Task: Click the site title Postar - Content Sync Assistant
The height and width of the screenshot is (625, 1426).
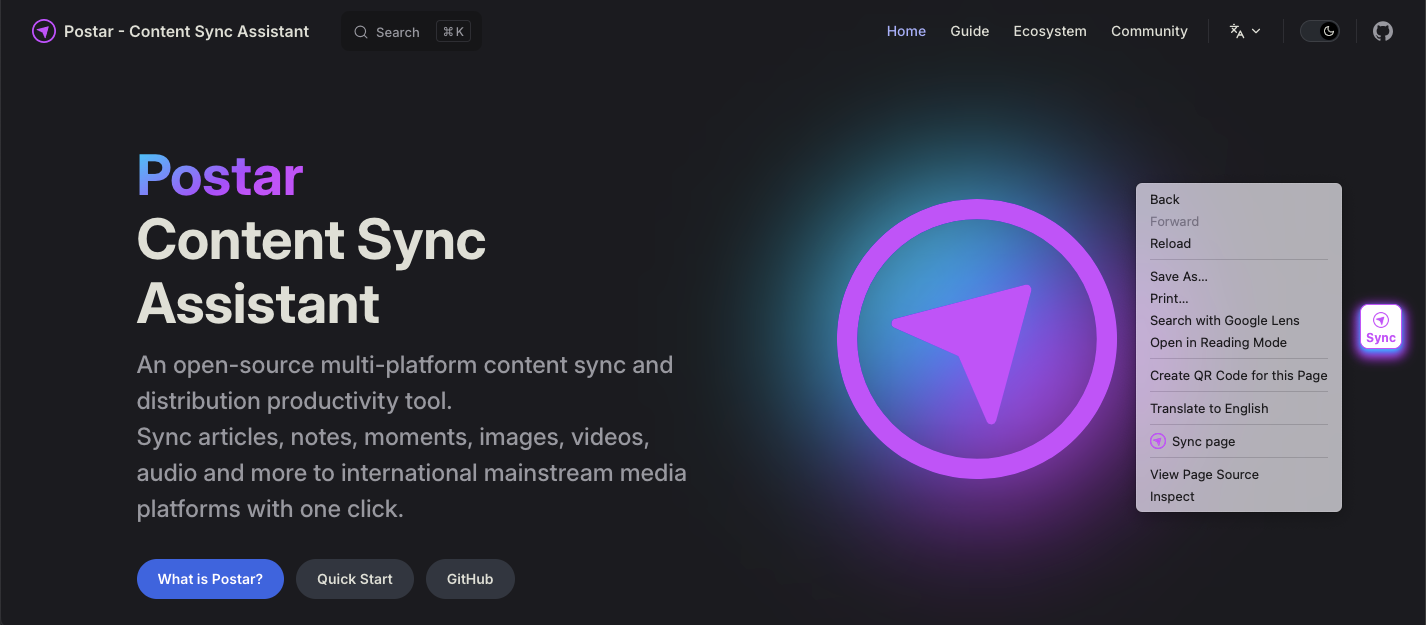Action: (x=186, y=31)
